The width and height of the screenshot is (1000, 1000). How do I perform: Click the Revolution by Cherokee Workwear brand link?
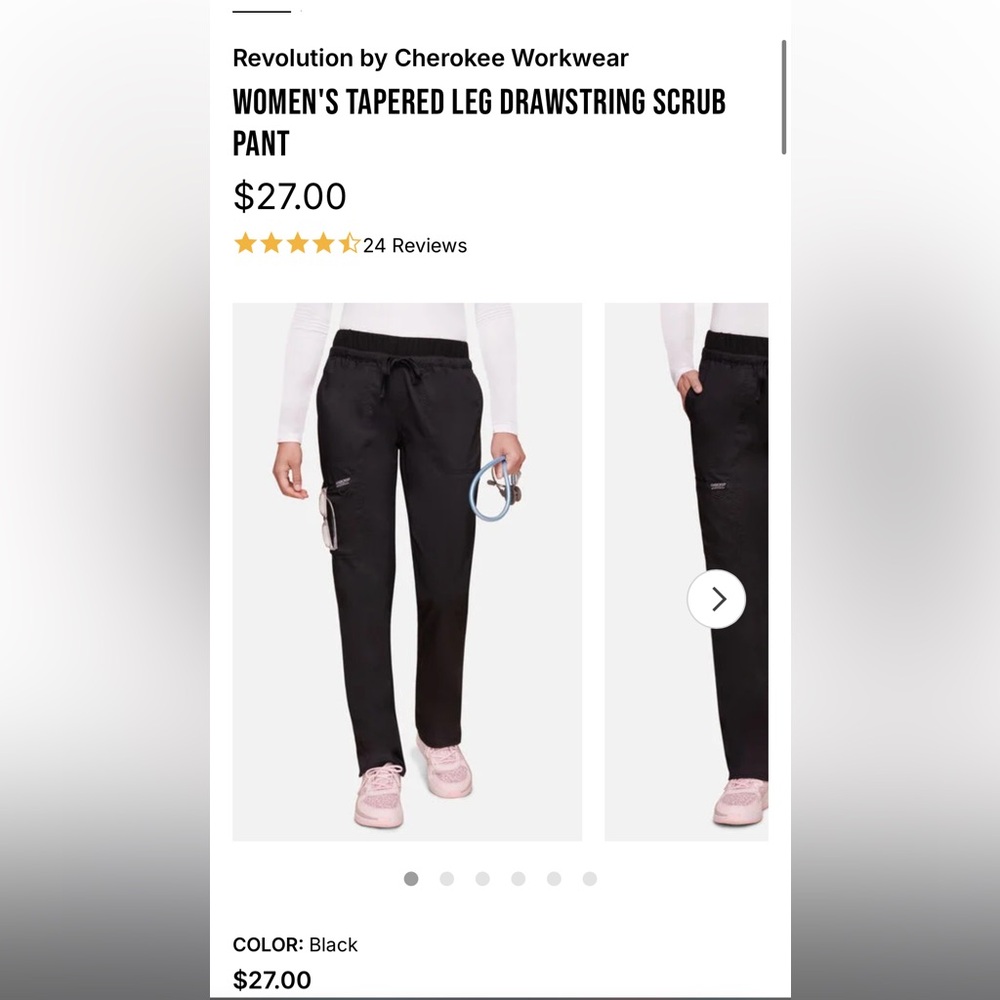pos(430,58)
